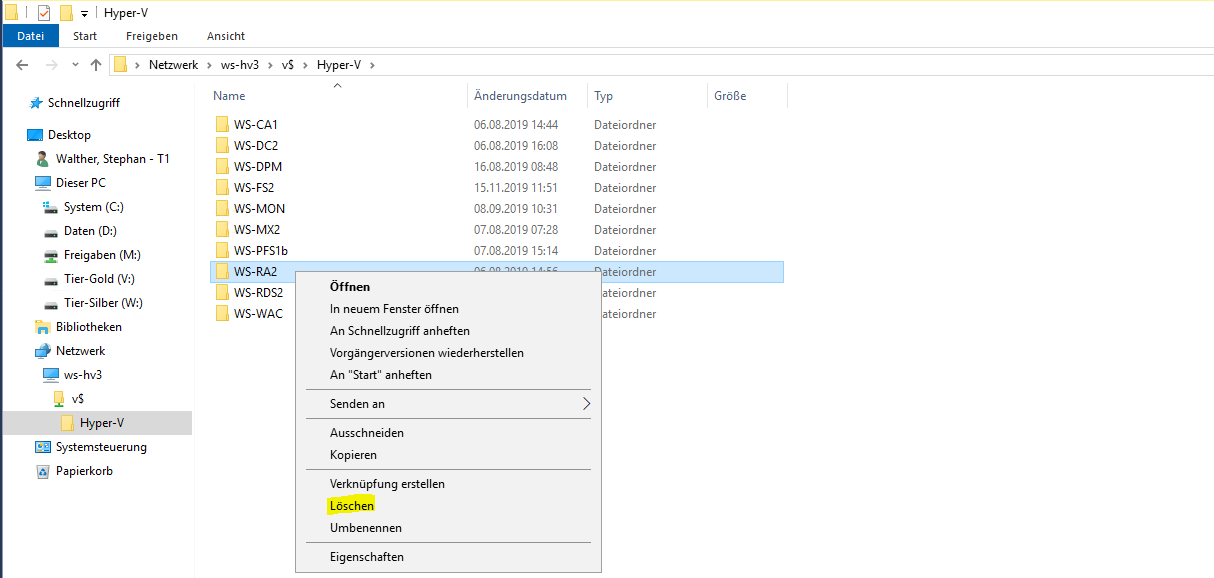Go up one folder level arrow
1214x578 pixels.
pyautogui.click(x=96, y=65)
